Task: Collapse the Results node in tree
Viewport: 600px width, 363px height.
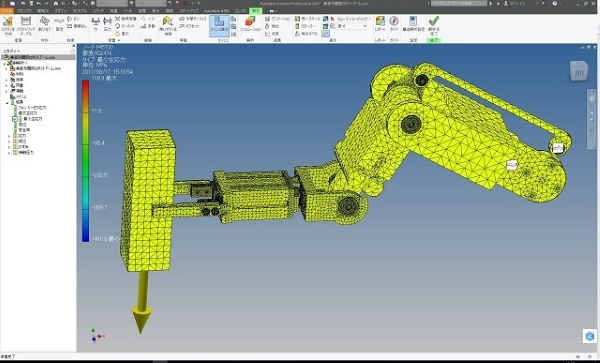Action: point(7,103)
